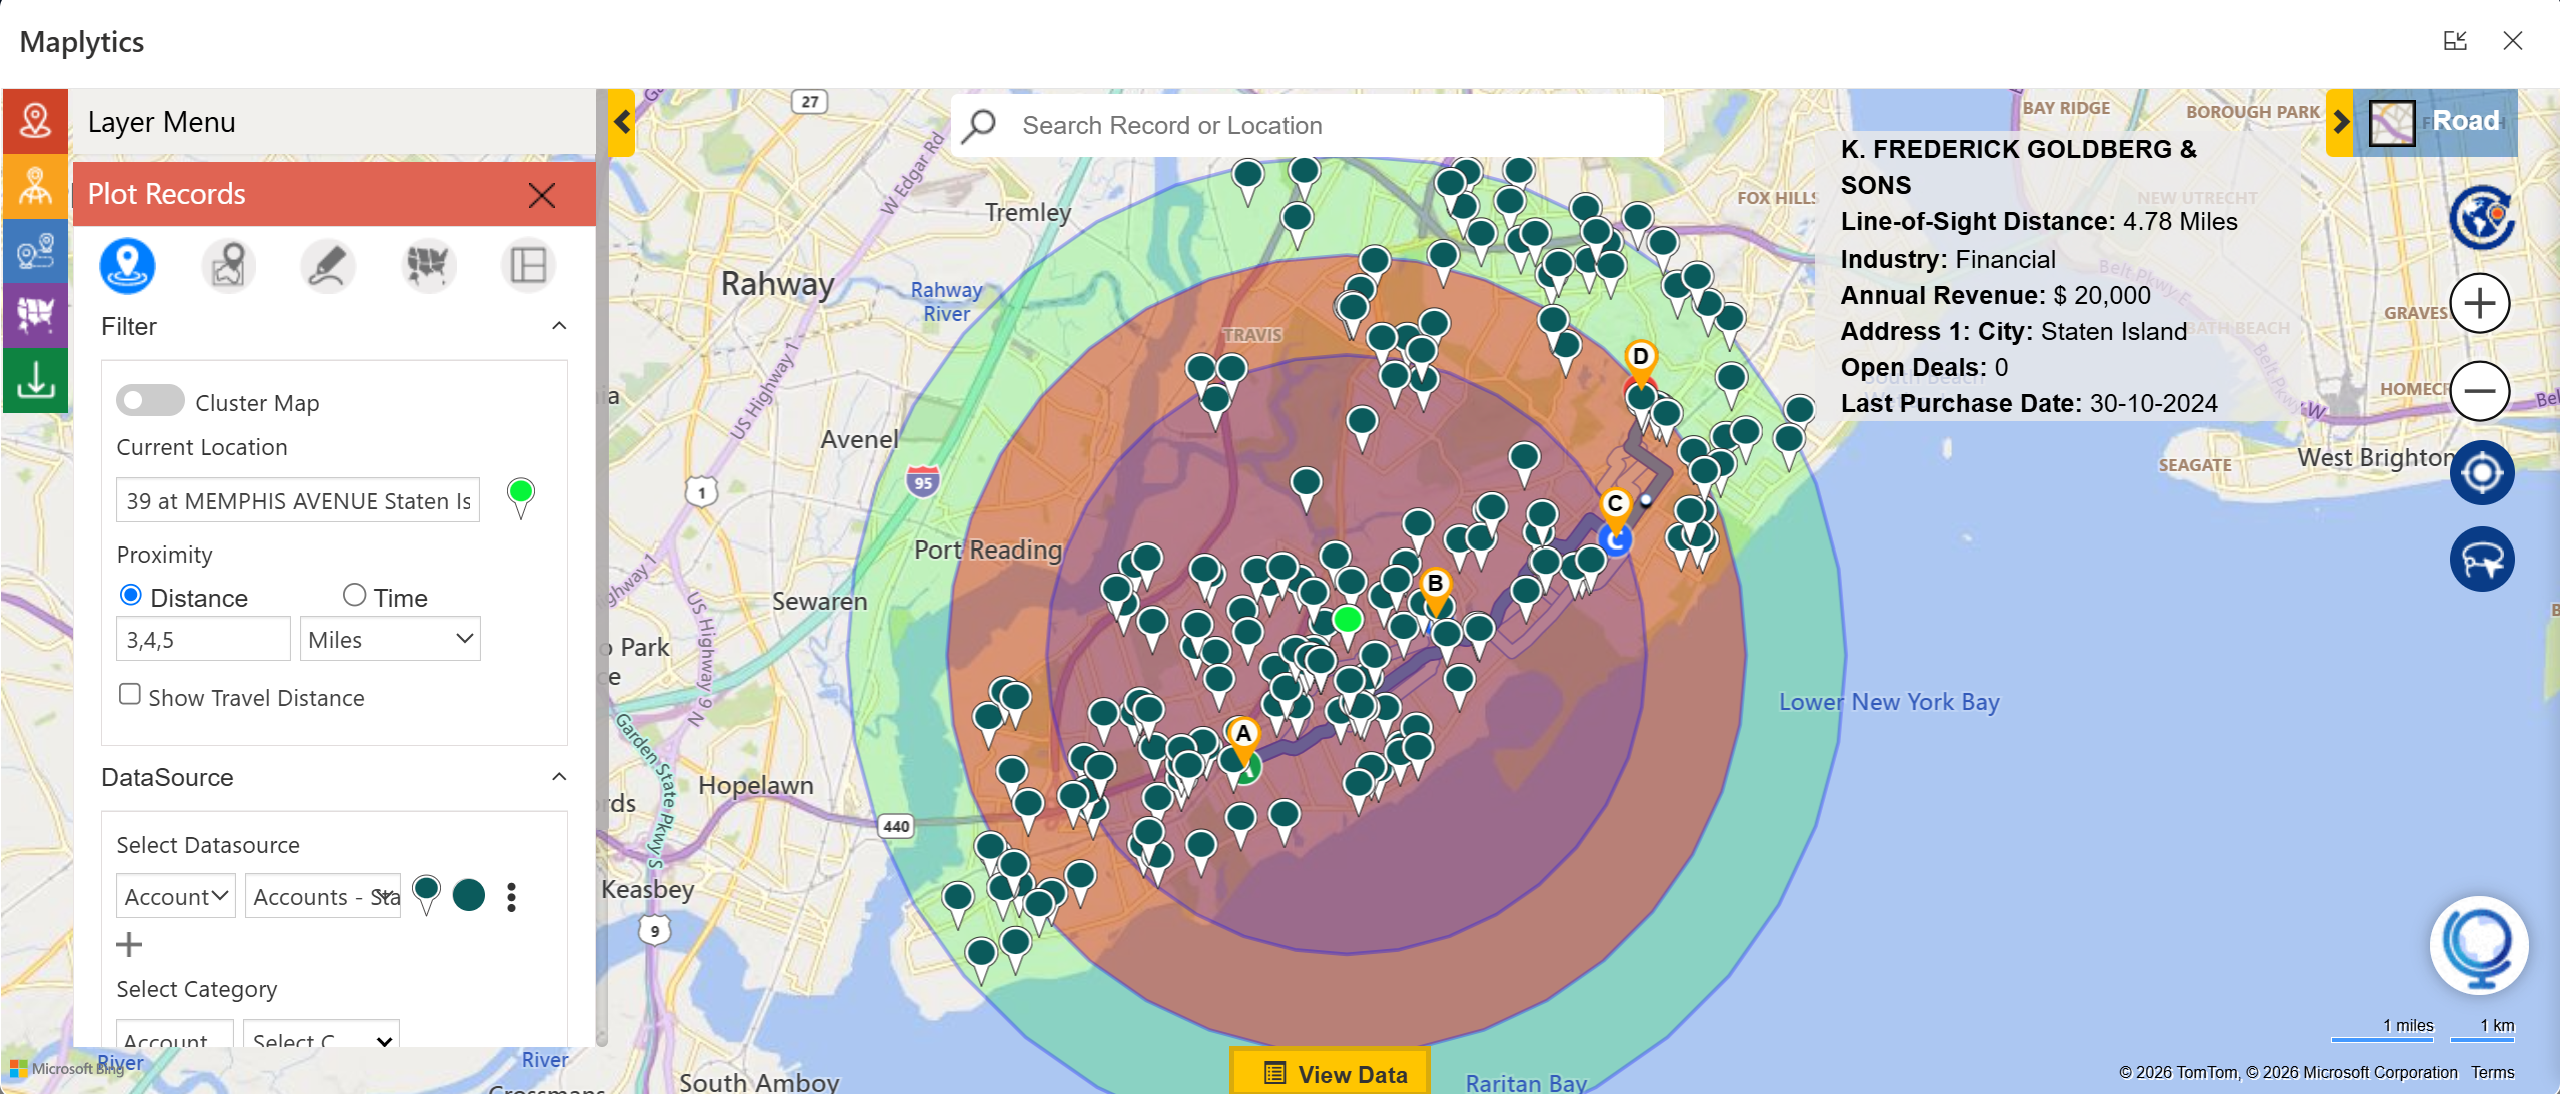The width and height of the screenshot is (2560, 1094).
Task: Pop out the Maplytics window
Action: click(x=2455, y=41)
